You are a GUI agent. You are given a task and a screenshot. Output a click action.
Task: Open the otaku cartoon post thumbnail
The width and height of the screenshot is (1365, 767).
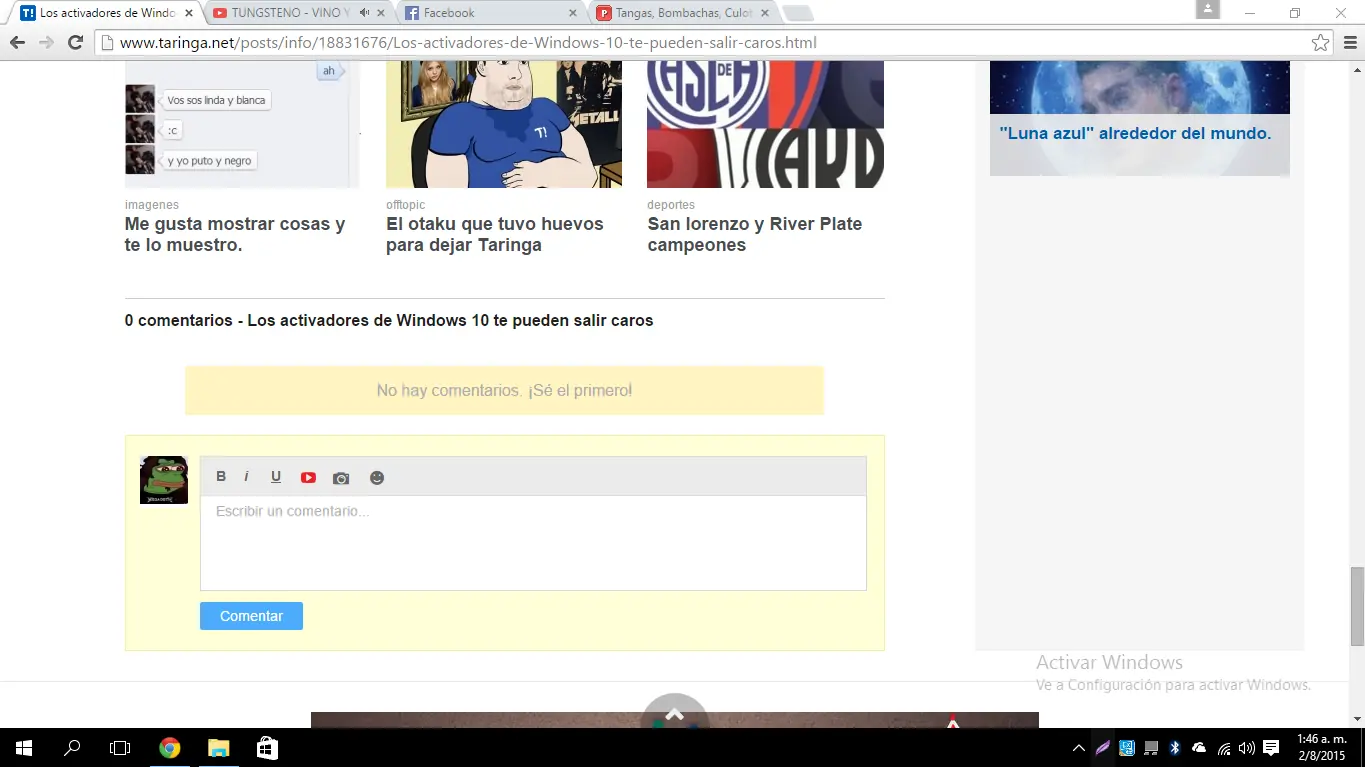click(x=504, y=124)
